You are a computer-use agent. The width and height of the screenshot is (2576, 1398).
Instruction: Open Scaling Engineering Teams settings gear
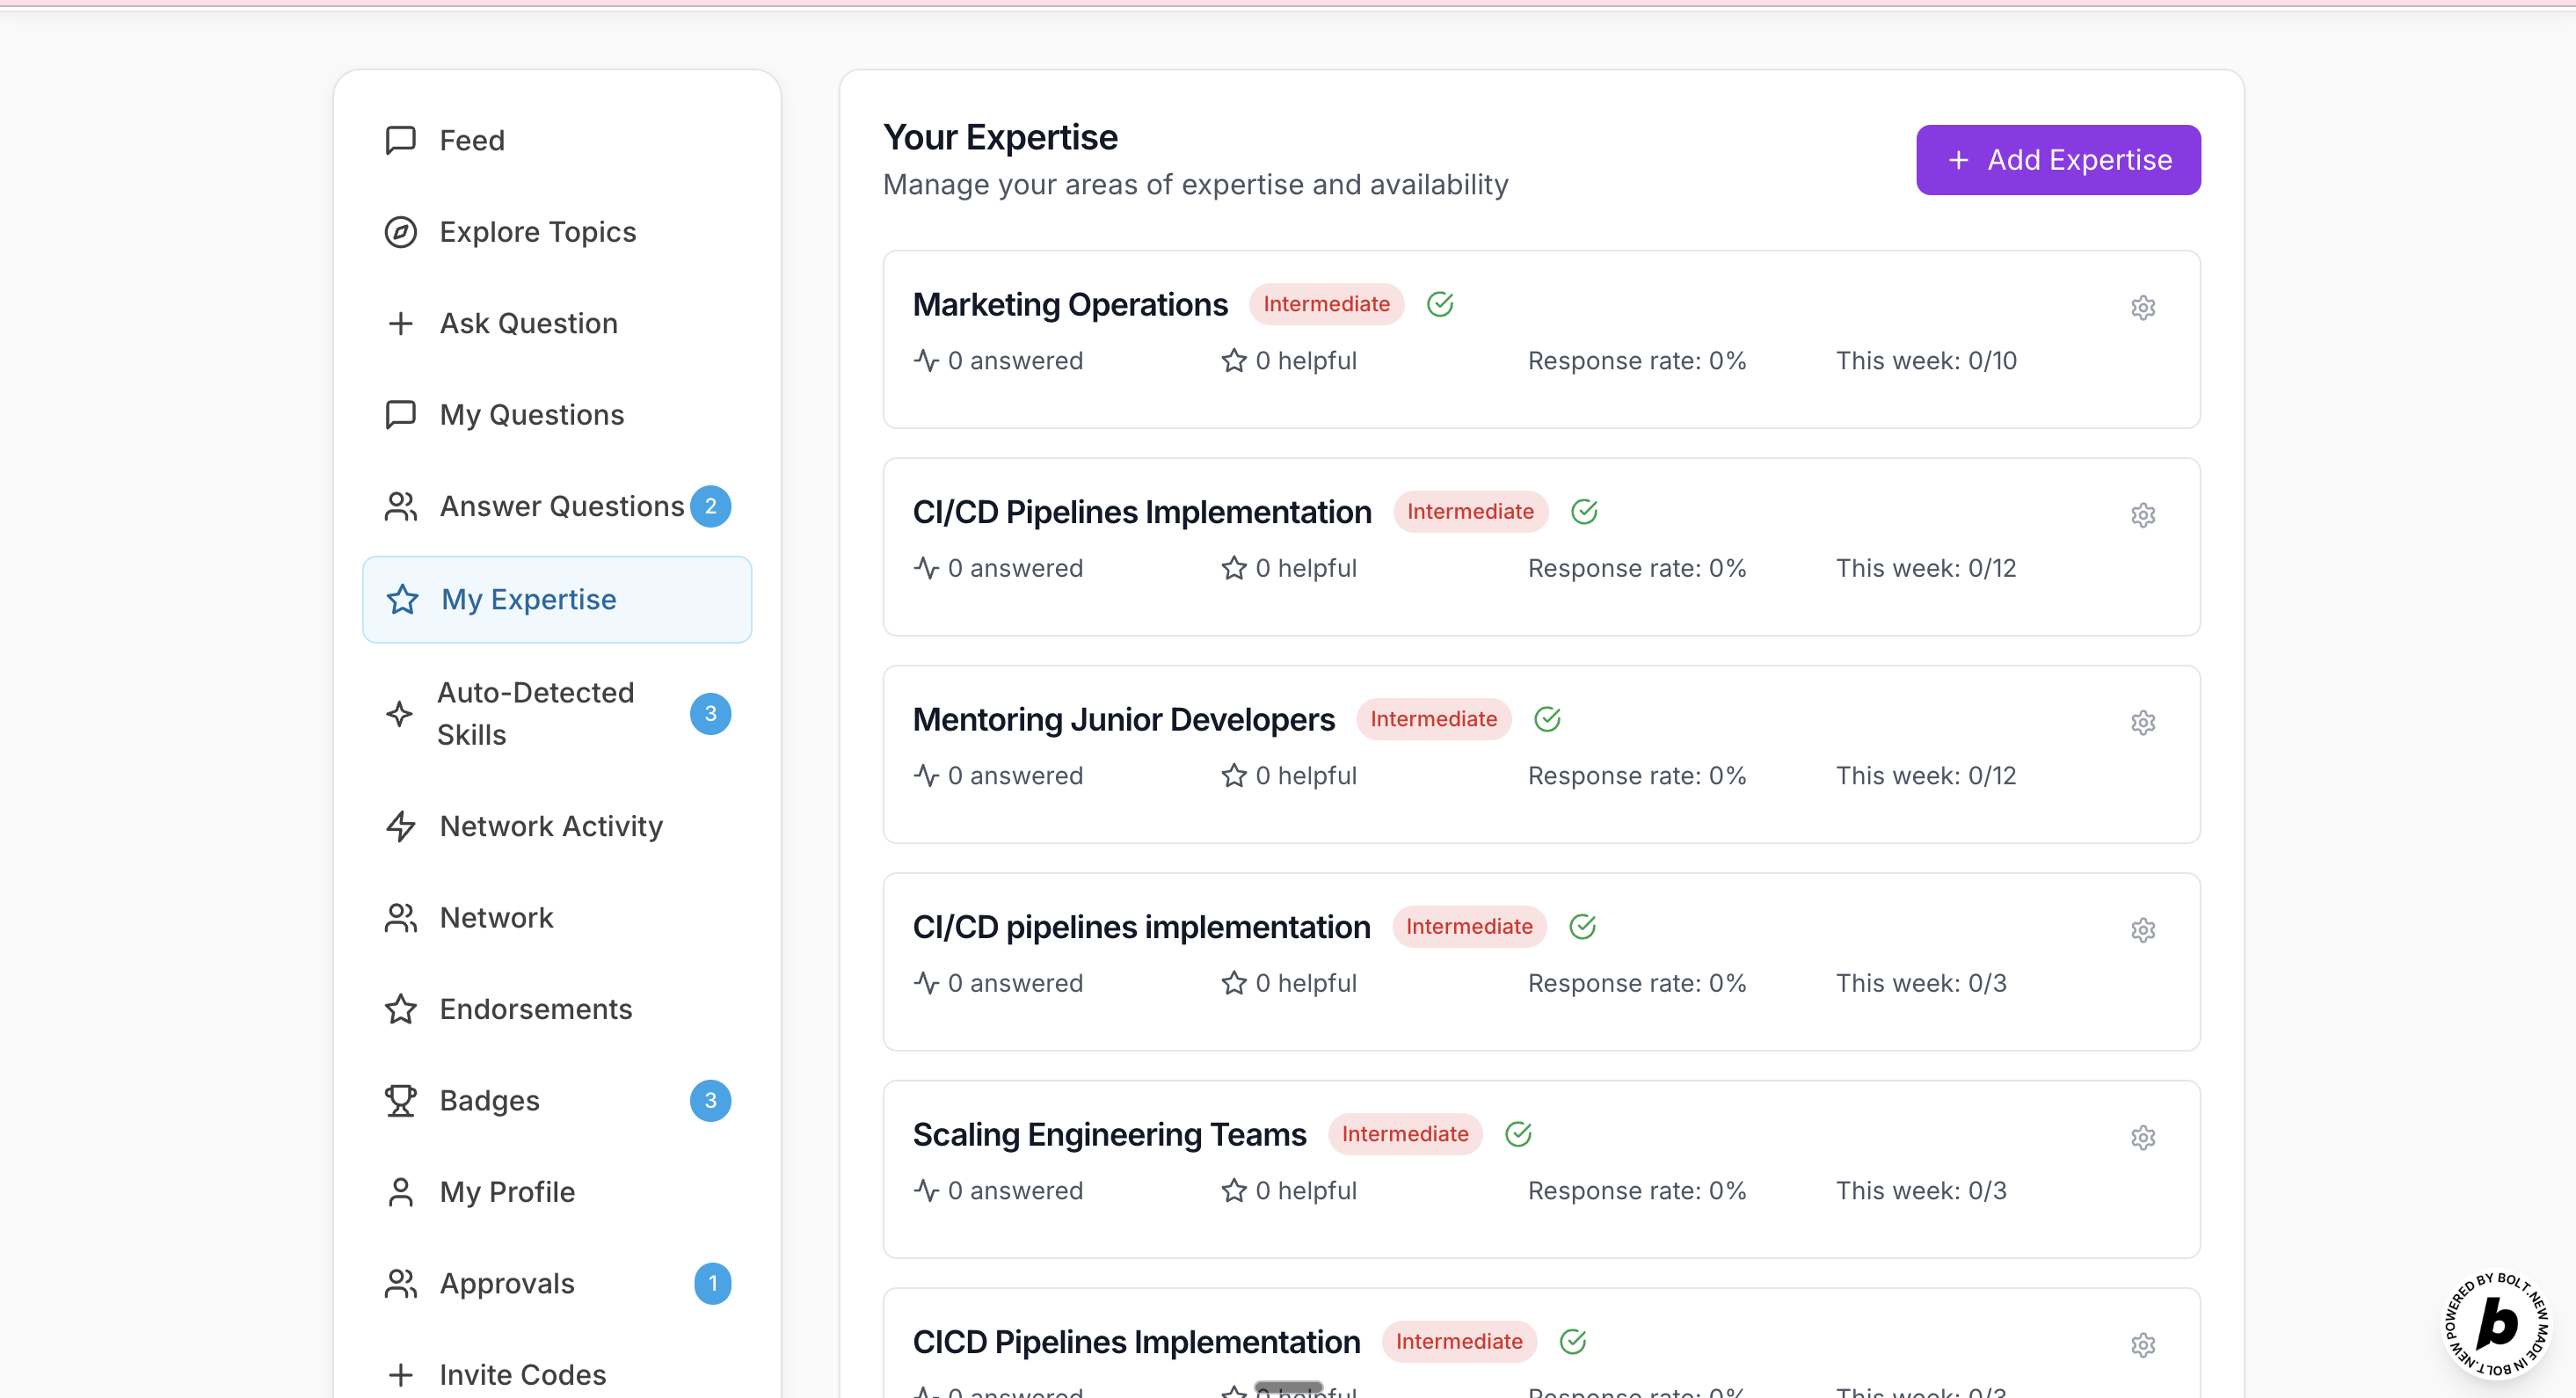click(2142, 1138)
